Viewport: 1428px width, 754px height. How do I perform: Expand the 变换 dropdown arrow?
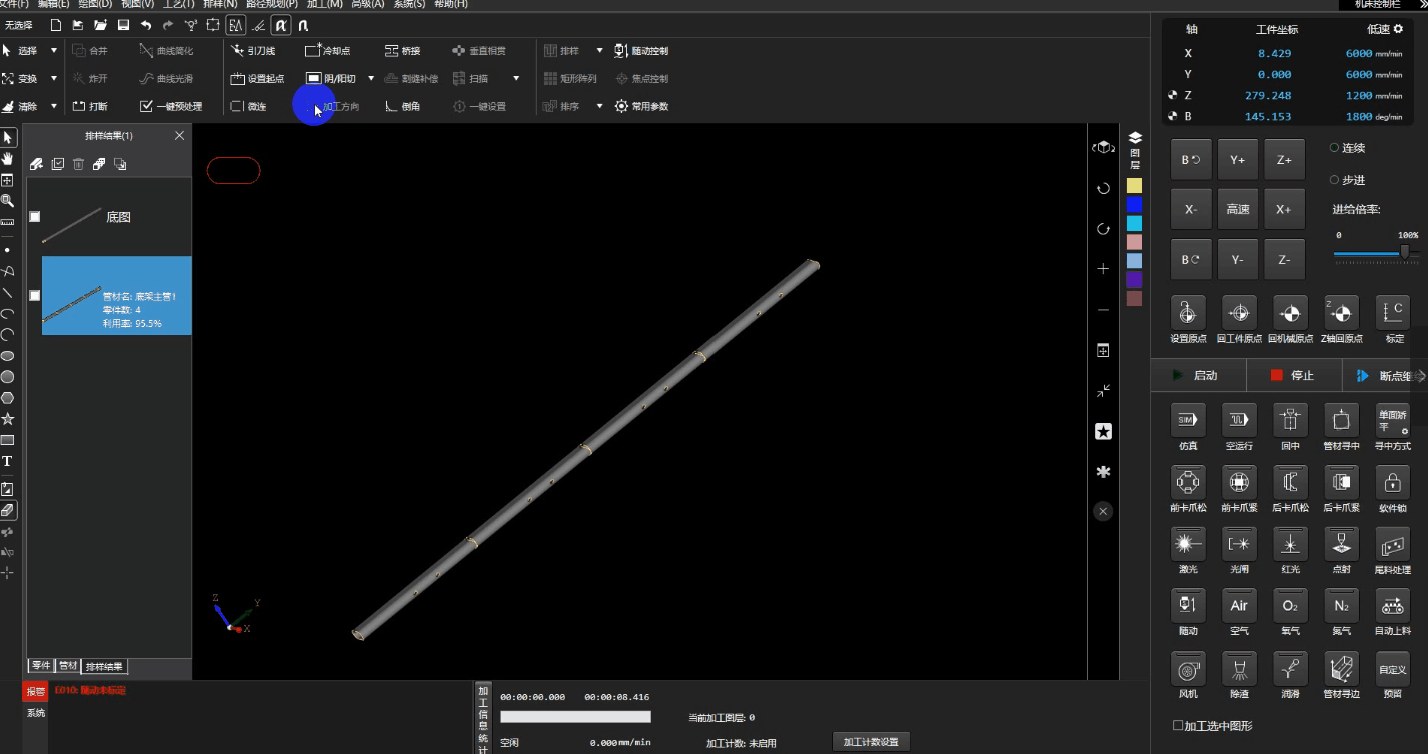pos(53,78)
